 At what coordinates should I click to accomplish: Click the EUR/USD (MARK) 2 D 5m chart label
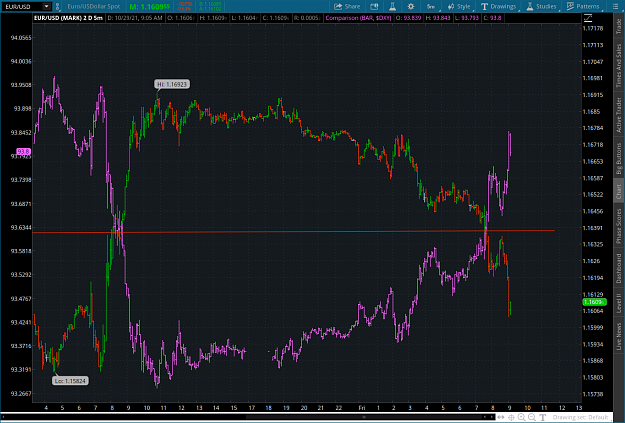[68, 18]
